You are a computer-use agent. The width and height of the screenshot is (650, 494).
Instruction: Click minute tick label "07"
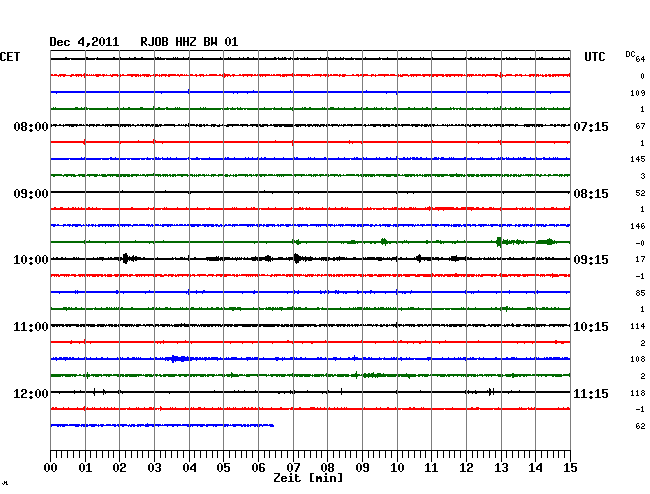point(293,467)
